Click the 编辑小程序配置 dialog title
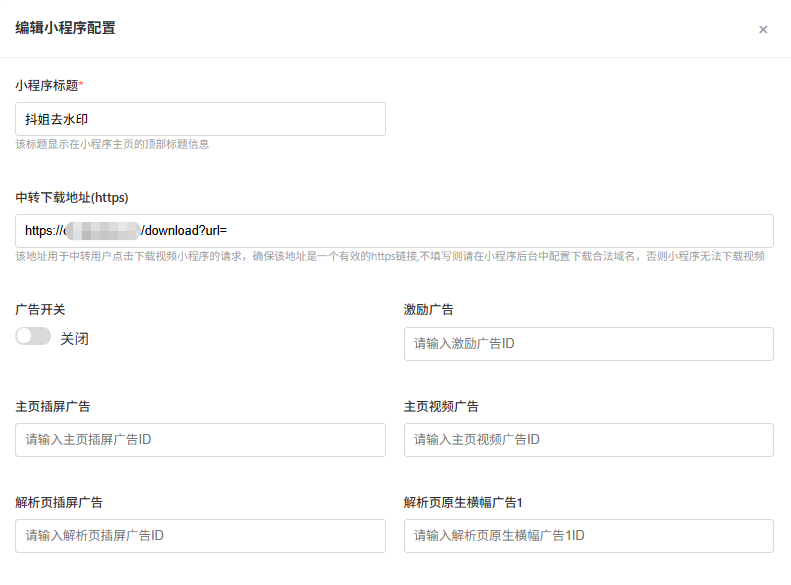Viewport: 791px width, 585px height. pyautogui.click(x=65, y=28)
